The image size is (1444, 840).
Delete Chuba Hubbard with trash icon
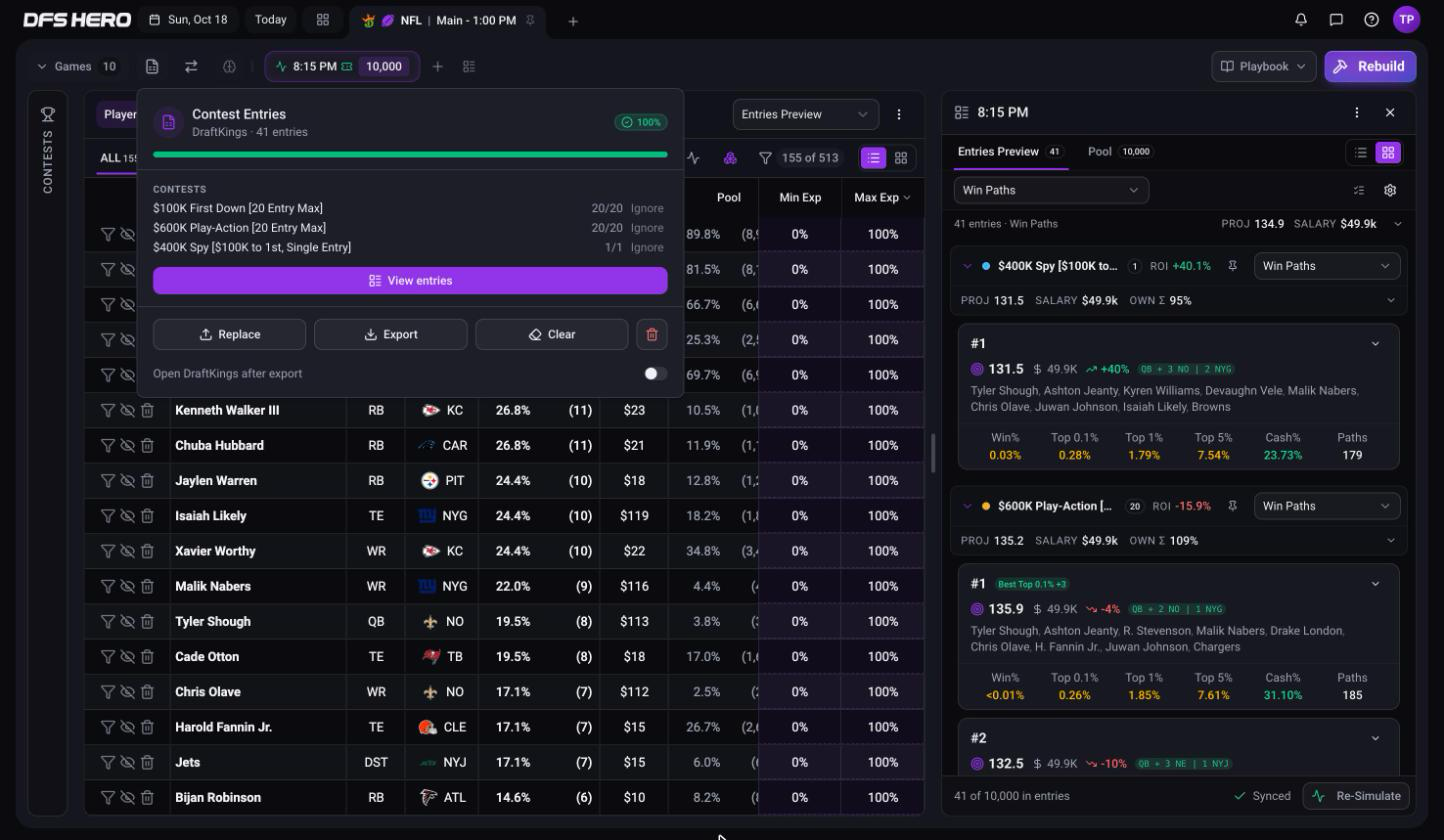147,445
